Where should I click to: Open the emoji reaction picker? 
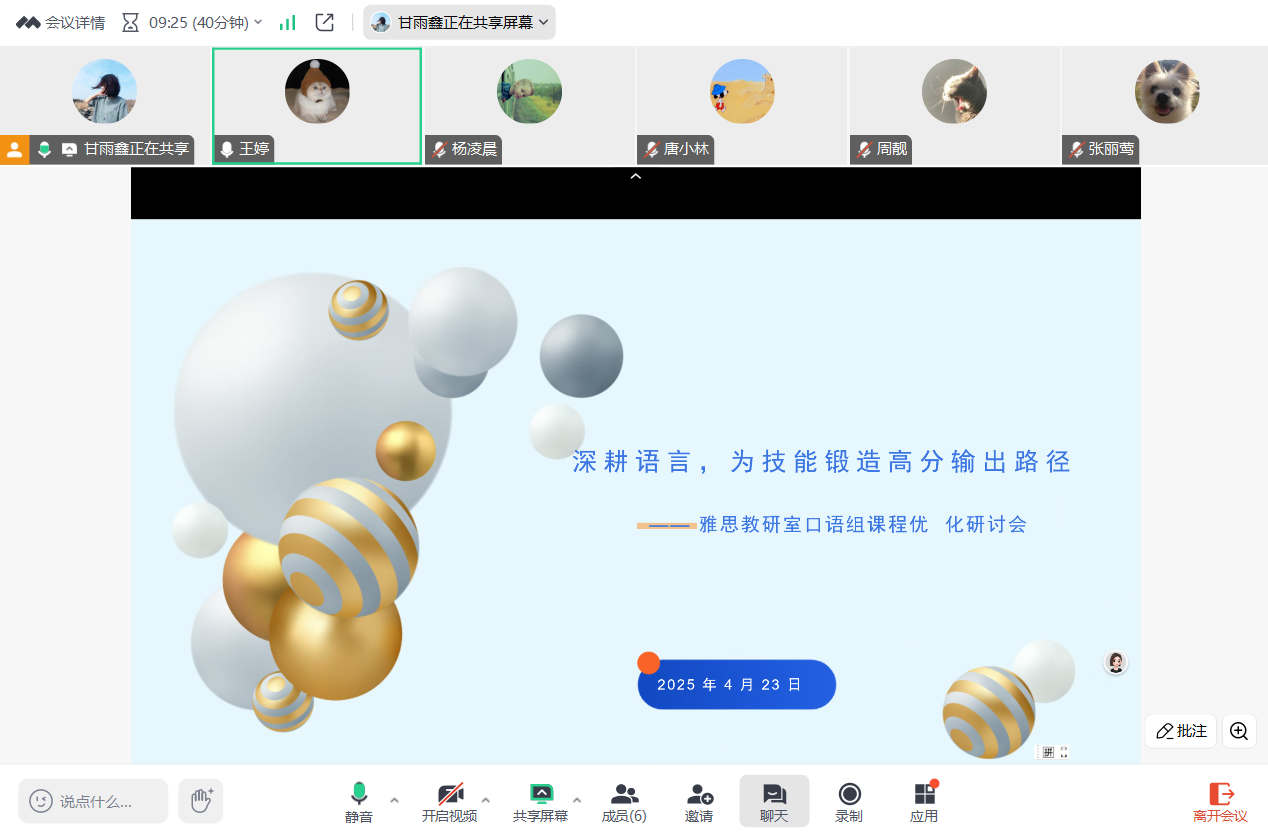[41, 801]
